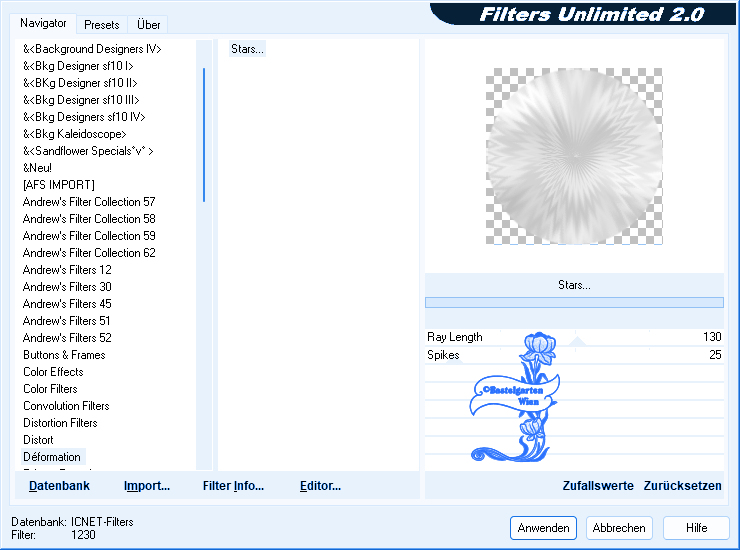Pick Andrew's Filters 52 entry
Screen dimensions: 740x550
pyautogui.click(x=67, y=338)
